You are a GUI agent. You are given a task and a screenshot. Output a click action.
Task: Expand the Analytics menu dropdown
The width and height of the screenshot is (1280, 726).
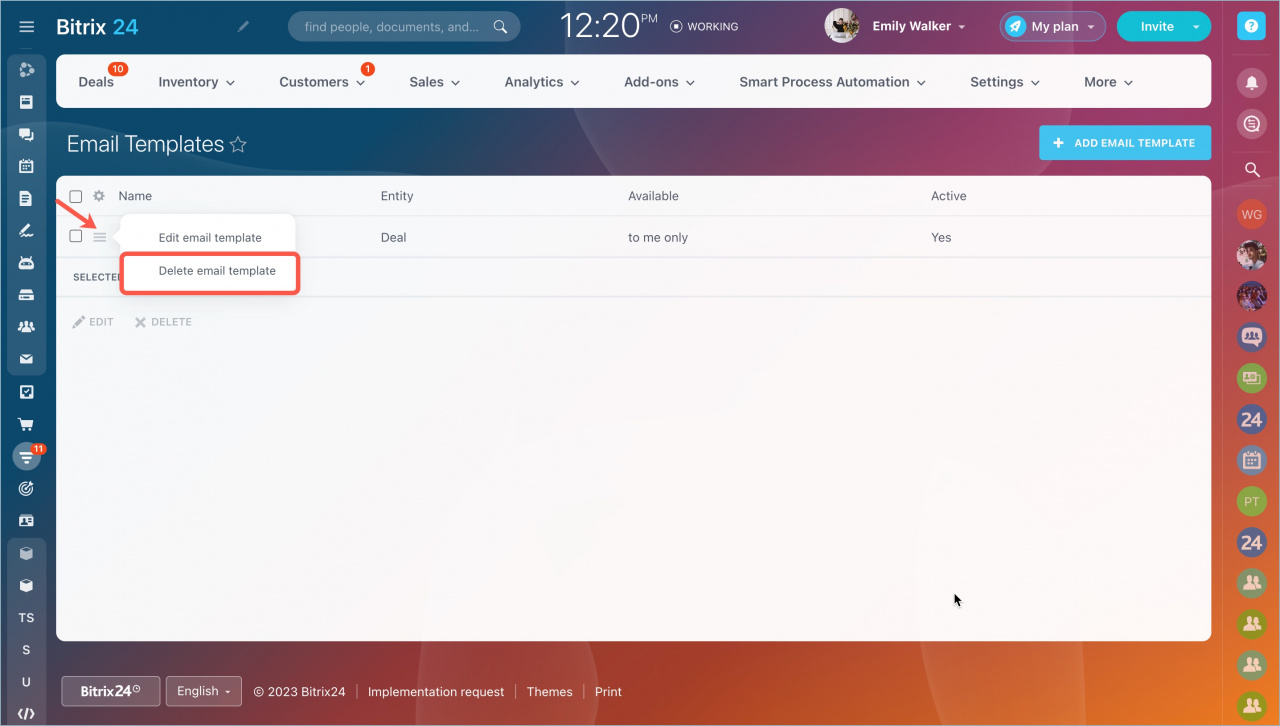click(x=542, y=82)
